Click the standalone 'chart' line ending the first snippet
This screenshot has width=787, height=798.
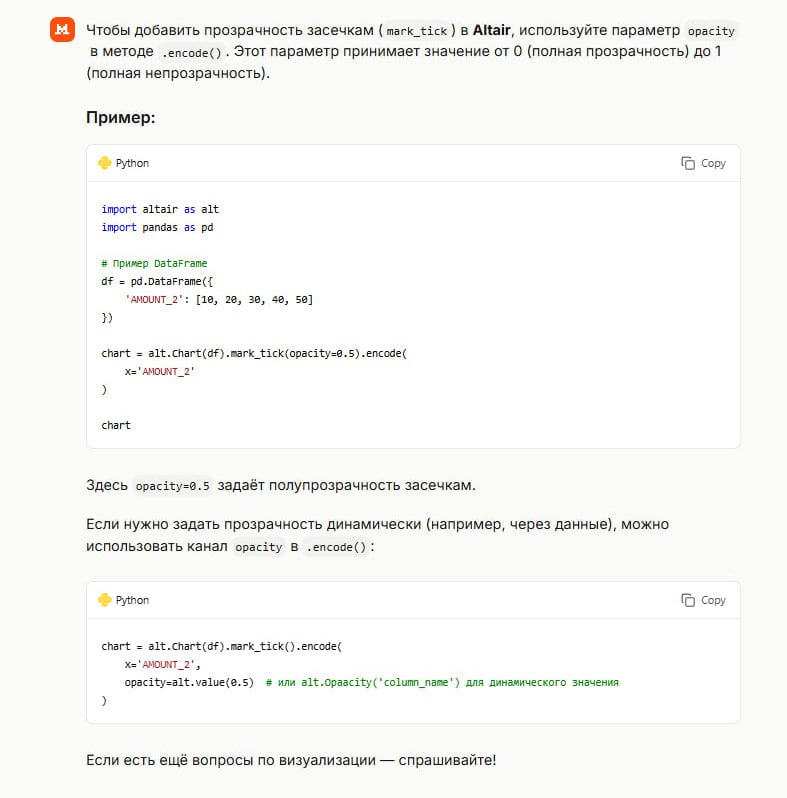pos(116,425)
